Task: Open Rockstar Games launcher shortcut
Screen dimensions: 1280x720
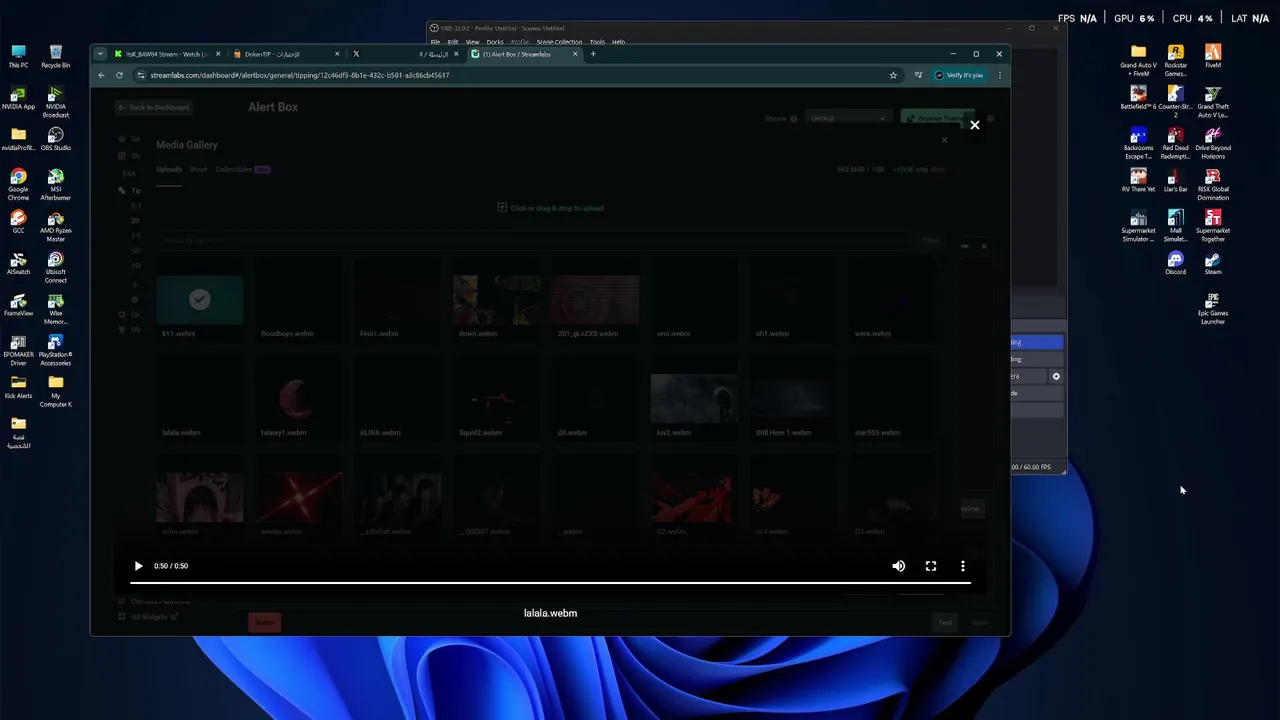Action: point(1175,60)
